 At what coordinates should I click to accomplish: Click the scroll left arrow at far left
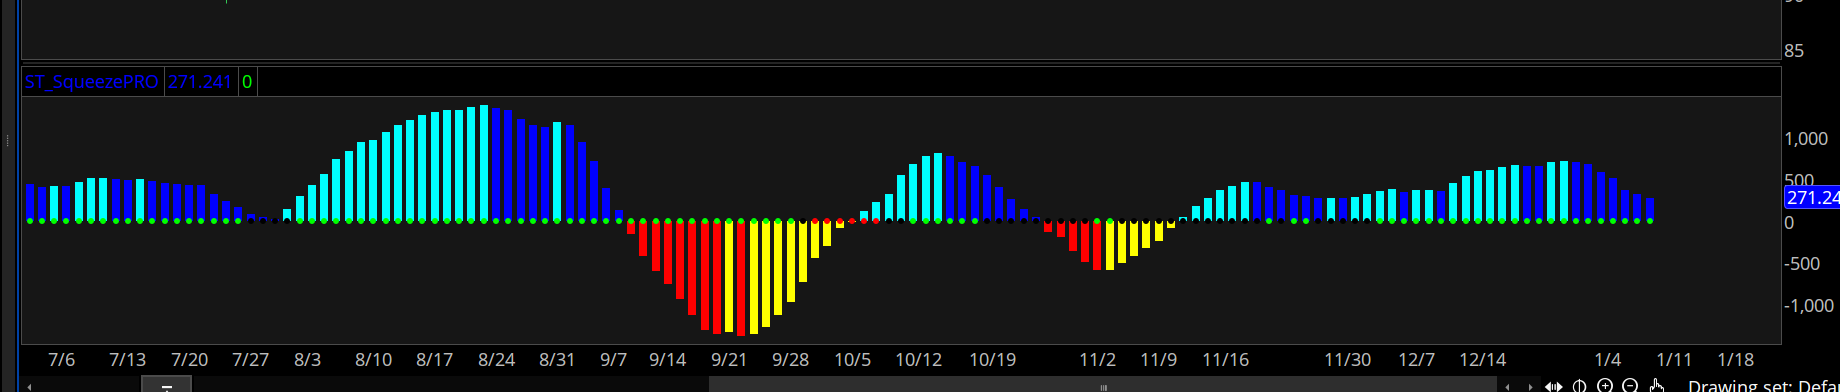(x=29, y=387)
